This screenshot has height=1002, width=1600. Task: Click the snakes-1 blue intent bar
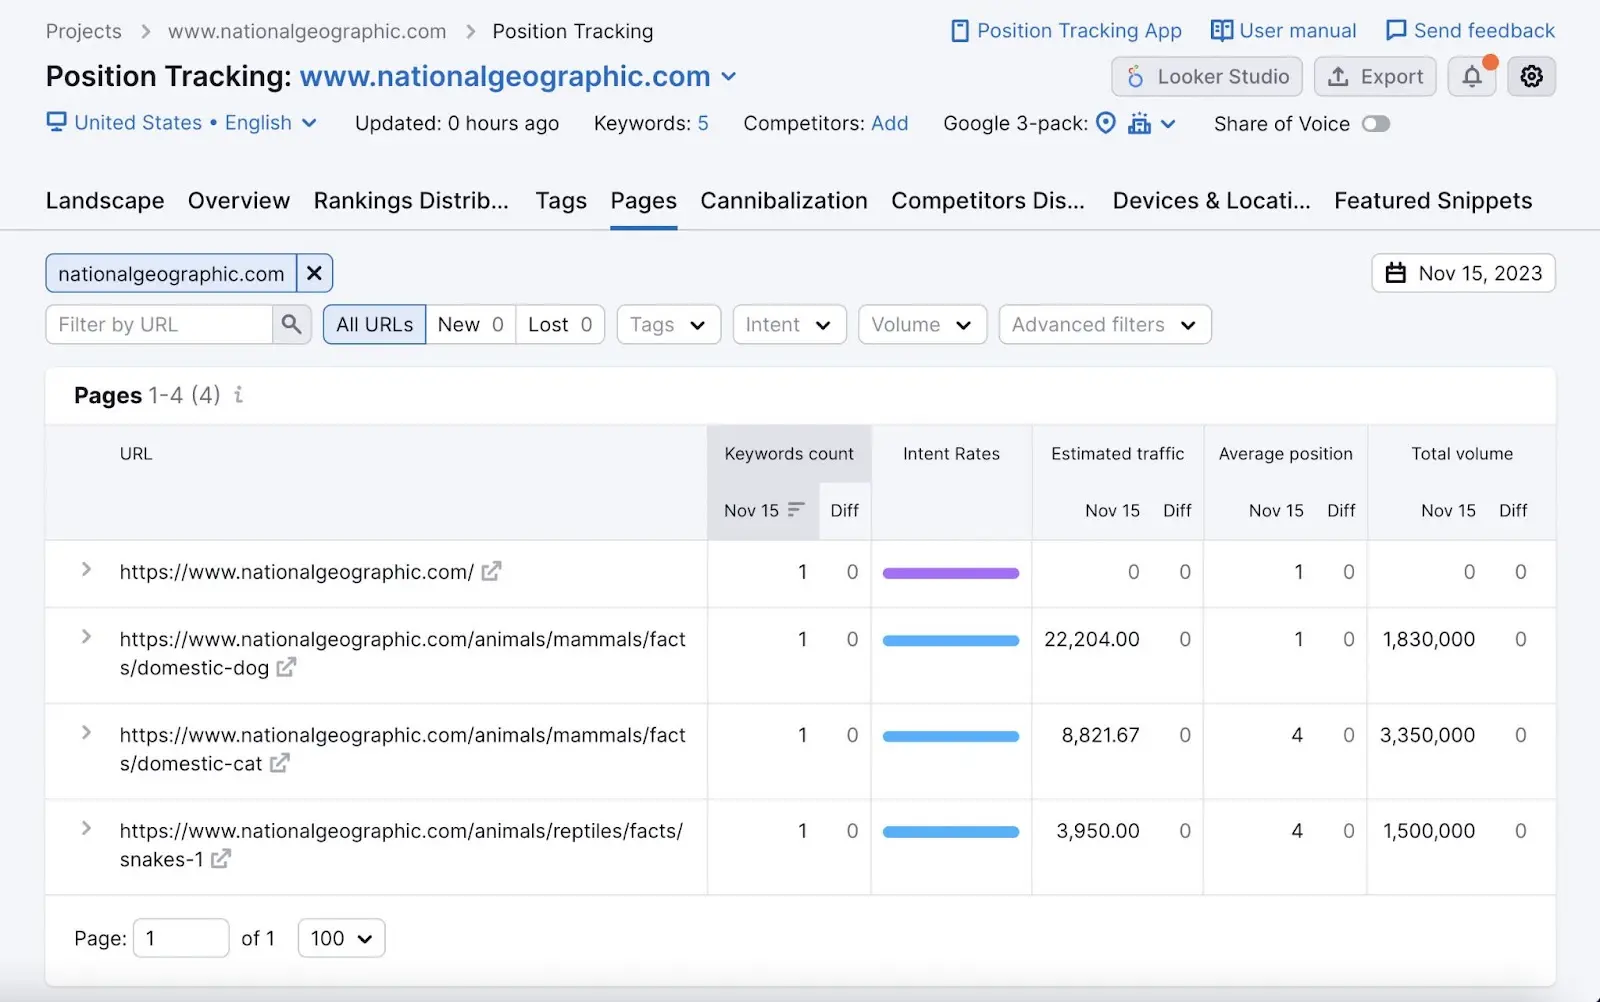pyautogui.click(x=951, y=832)
